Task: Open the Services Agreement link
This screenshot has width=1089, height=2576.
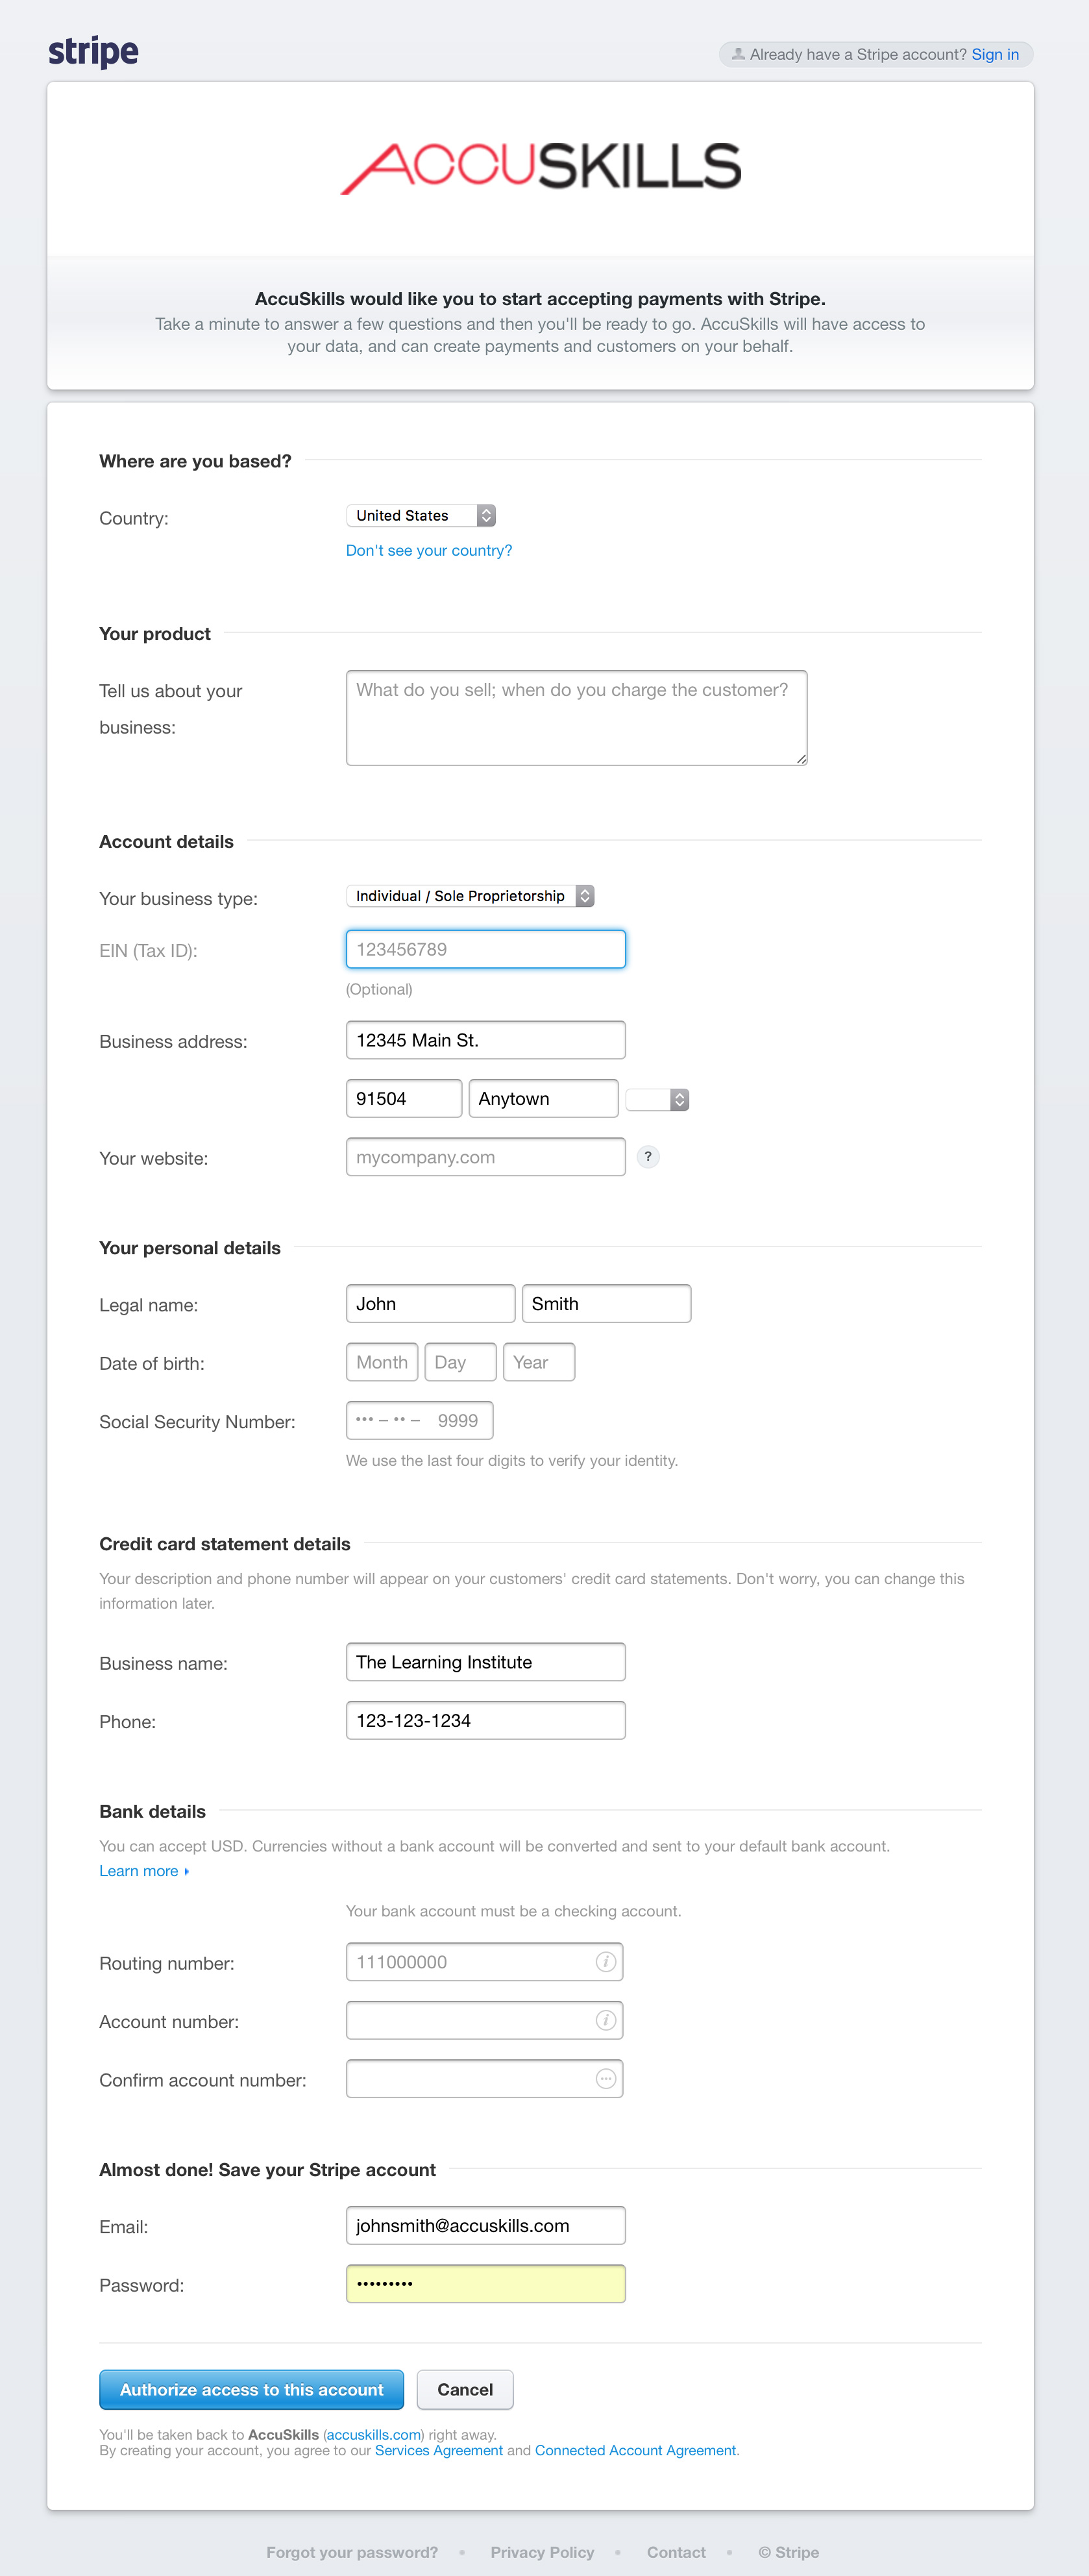Action: tap(438, 2450)
